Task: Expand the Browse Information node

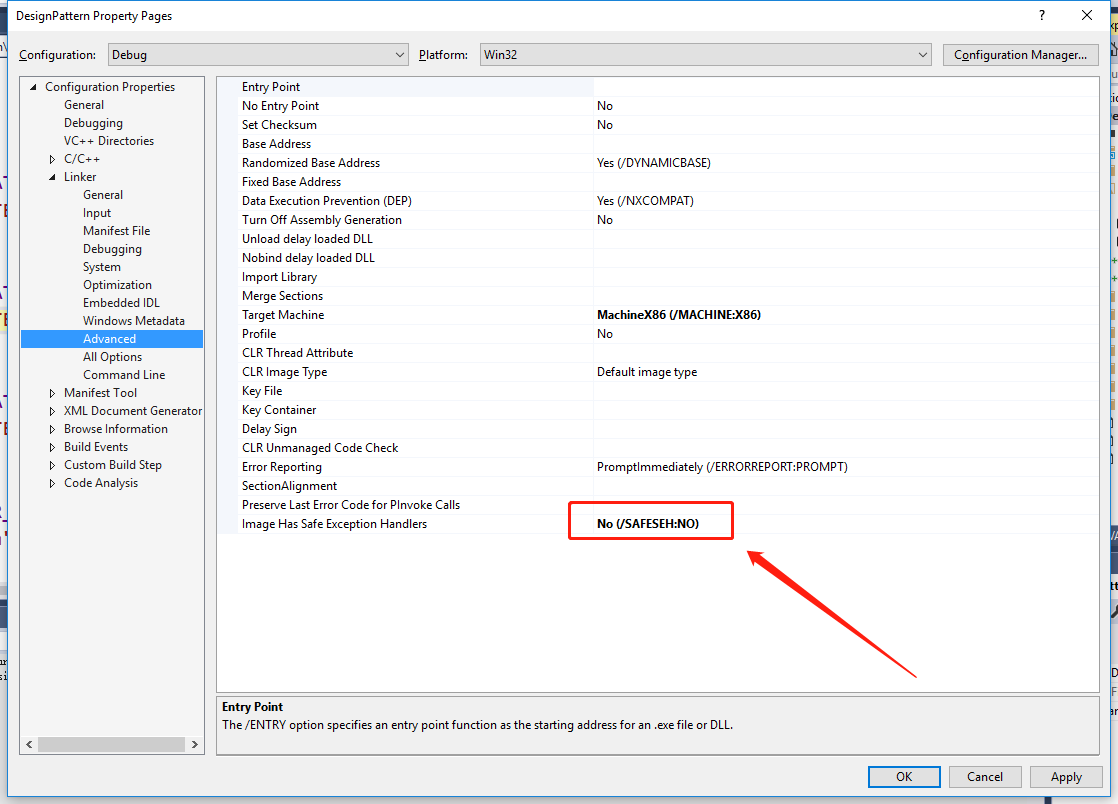Action: tap(52, 428)
